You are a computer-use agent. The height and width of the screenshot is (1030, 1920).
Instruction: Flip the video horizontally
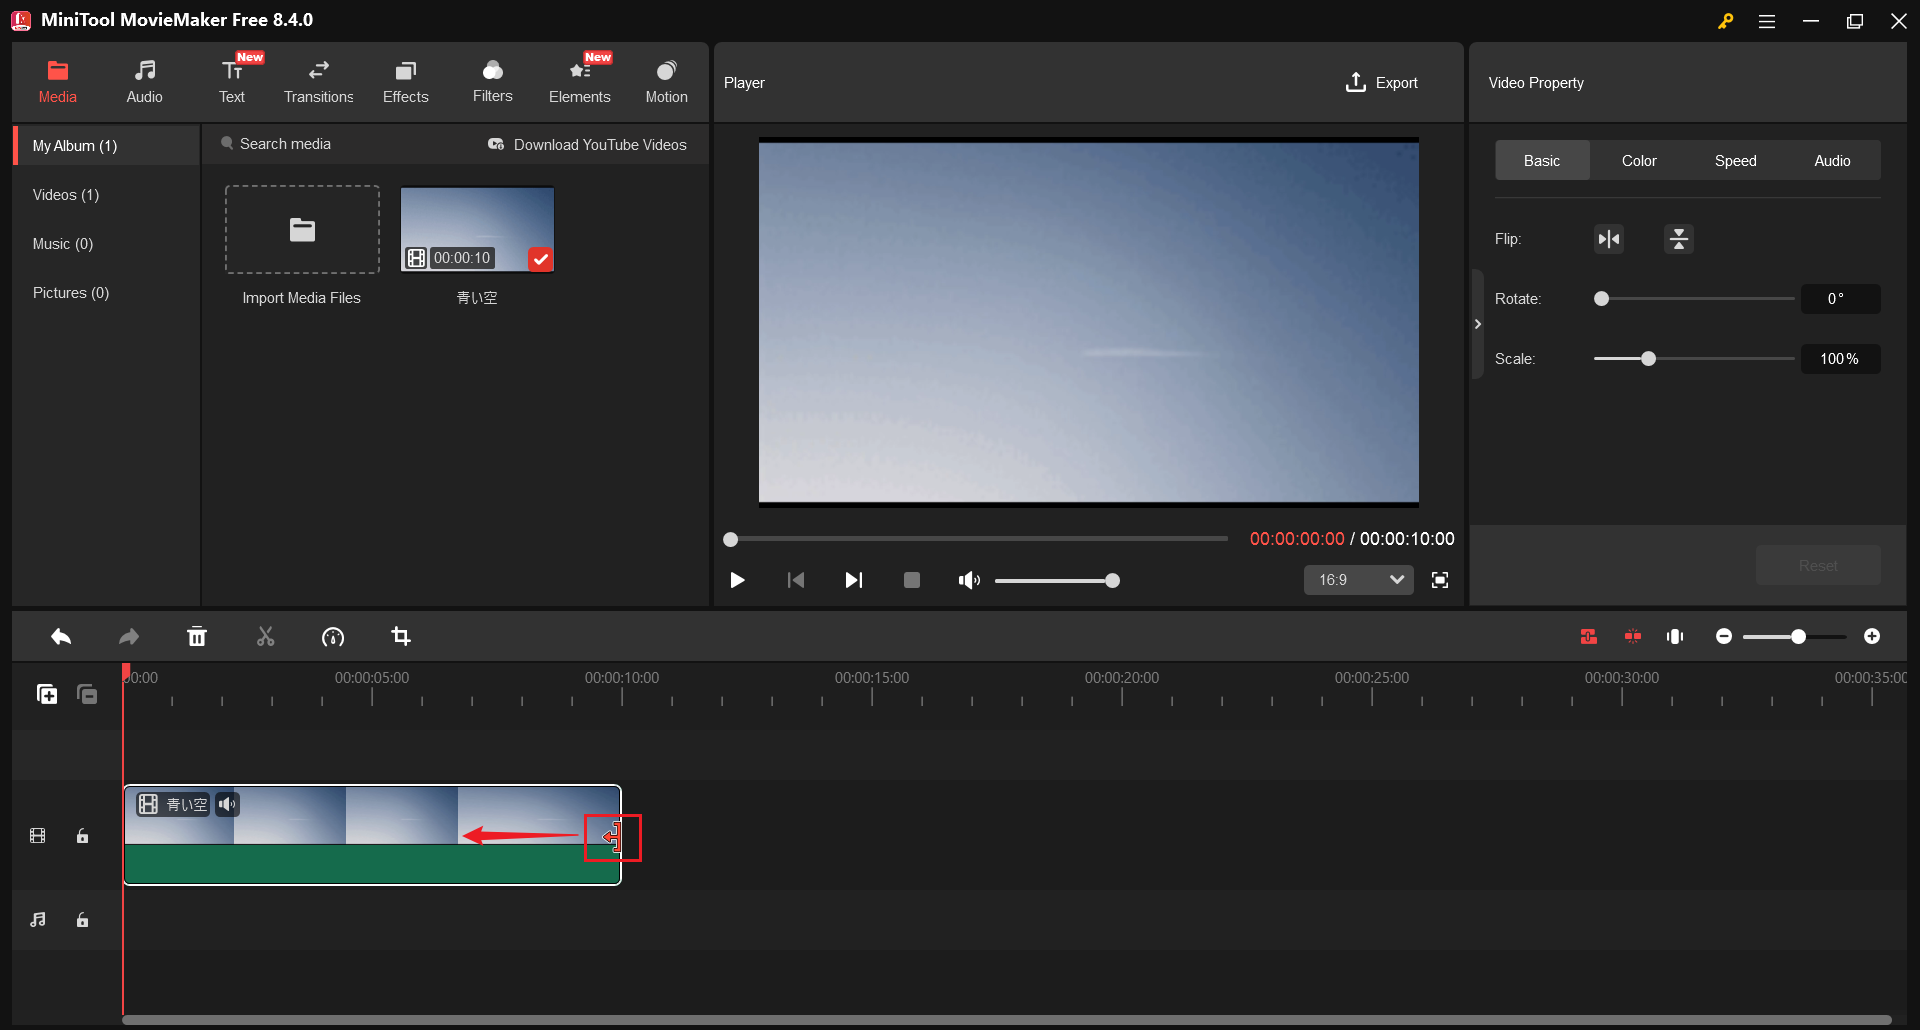(x=1608, y=239)
